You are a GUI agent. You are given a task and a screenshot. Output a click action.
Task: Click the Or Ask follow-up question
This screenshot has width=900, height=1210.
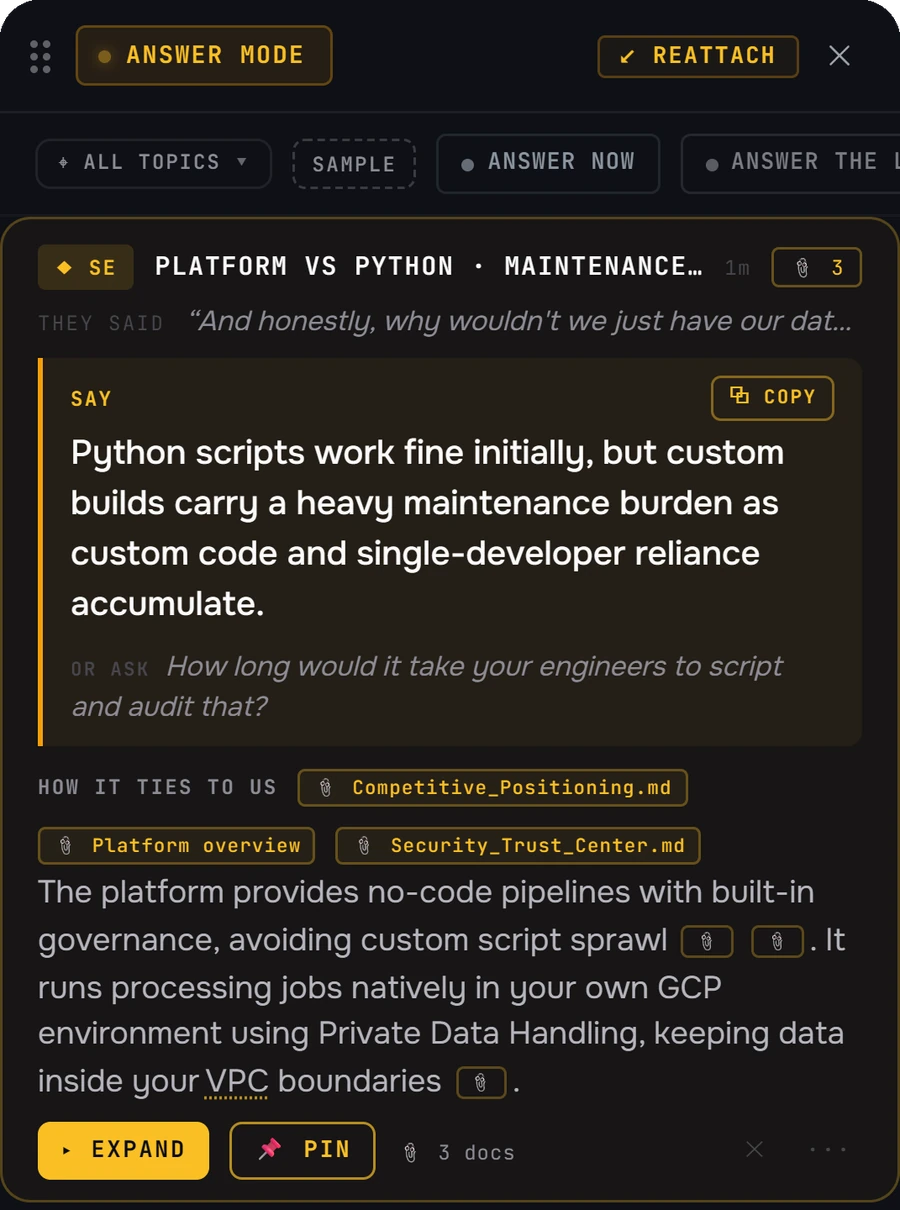tap(427, 686)
